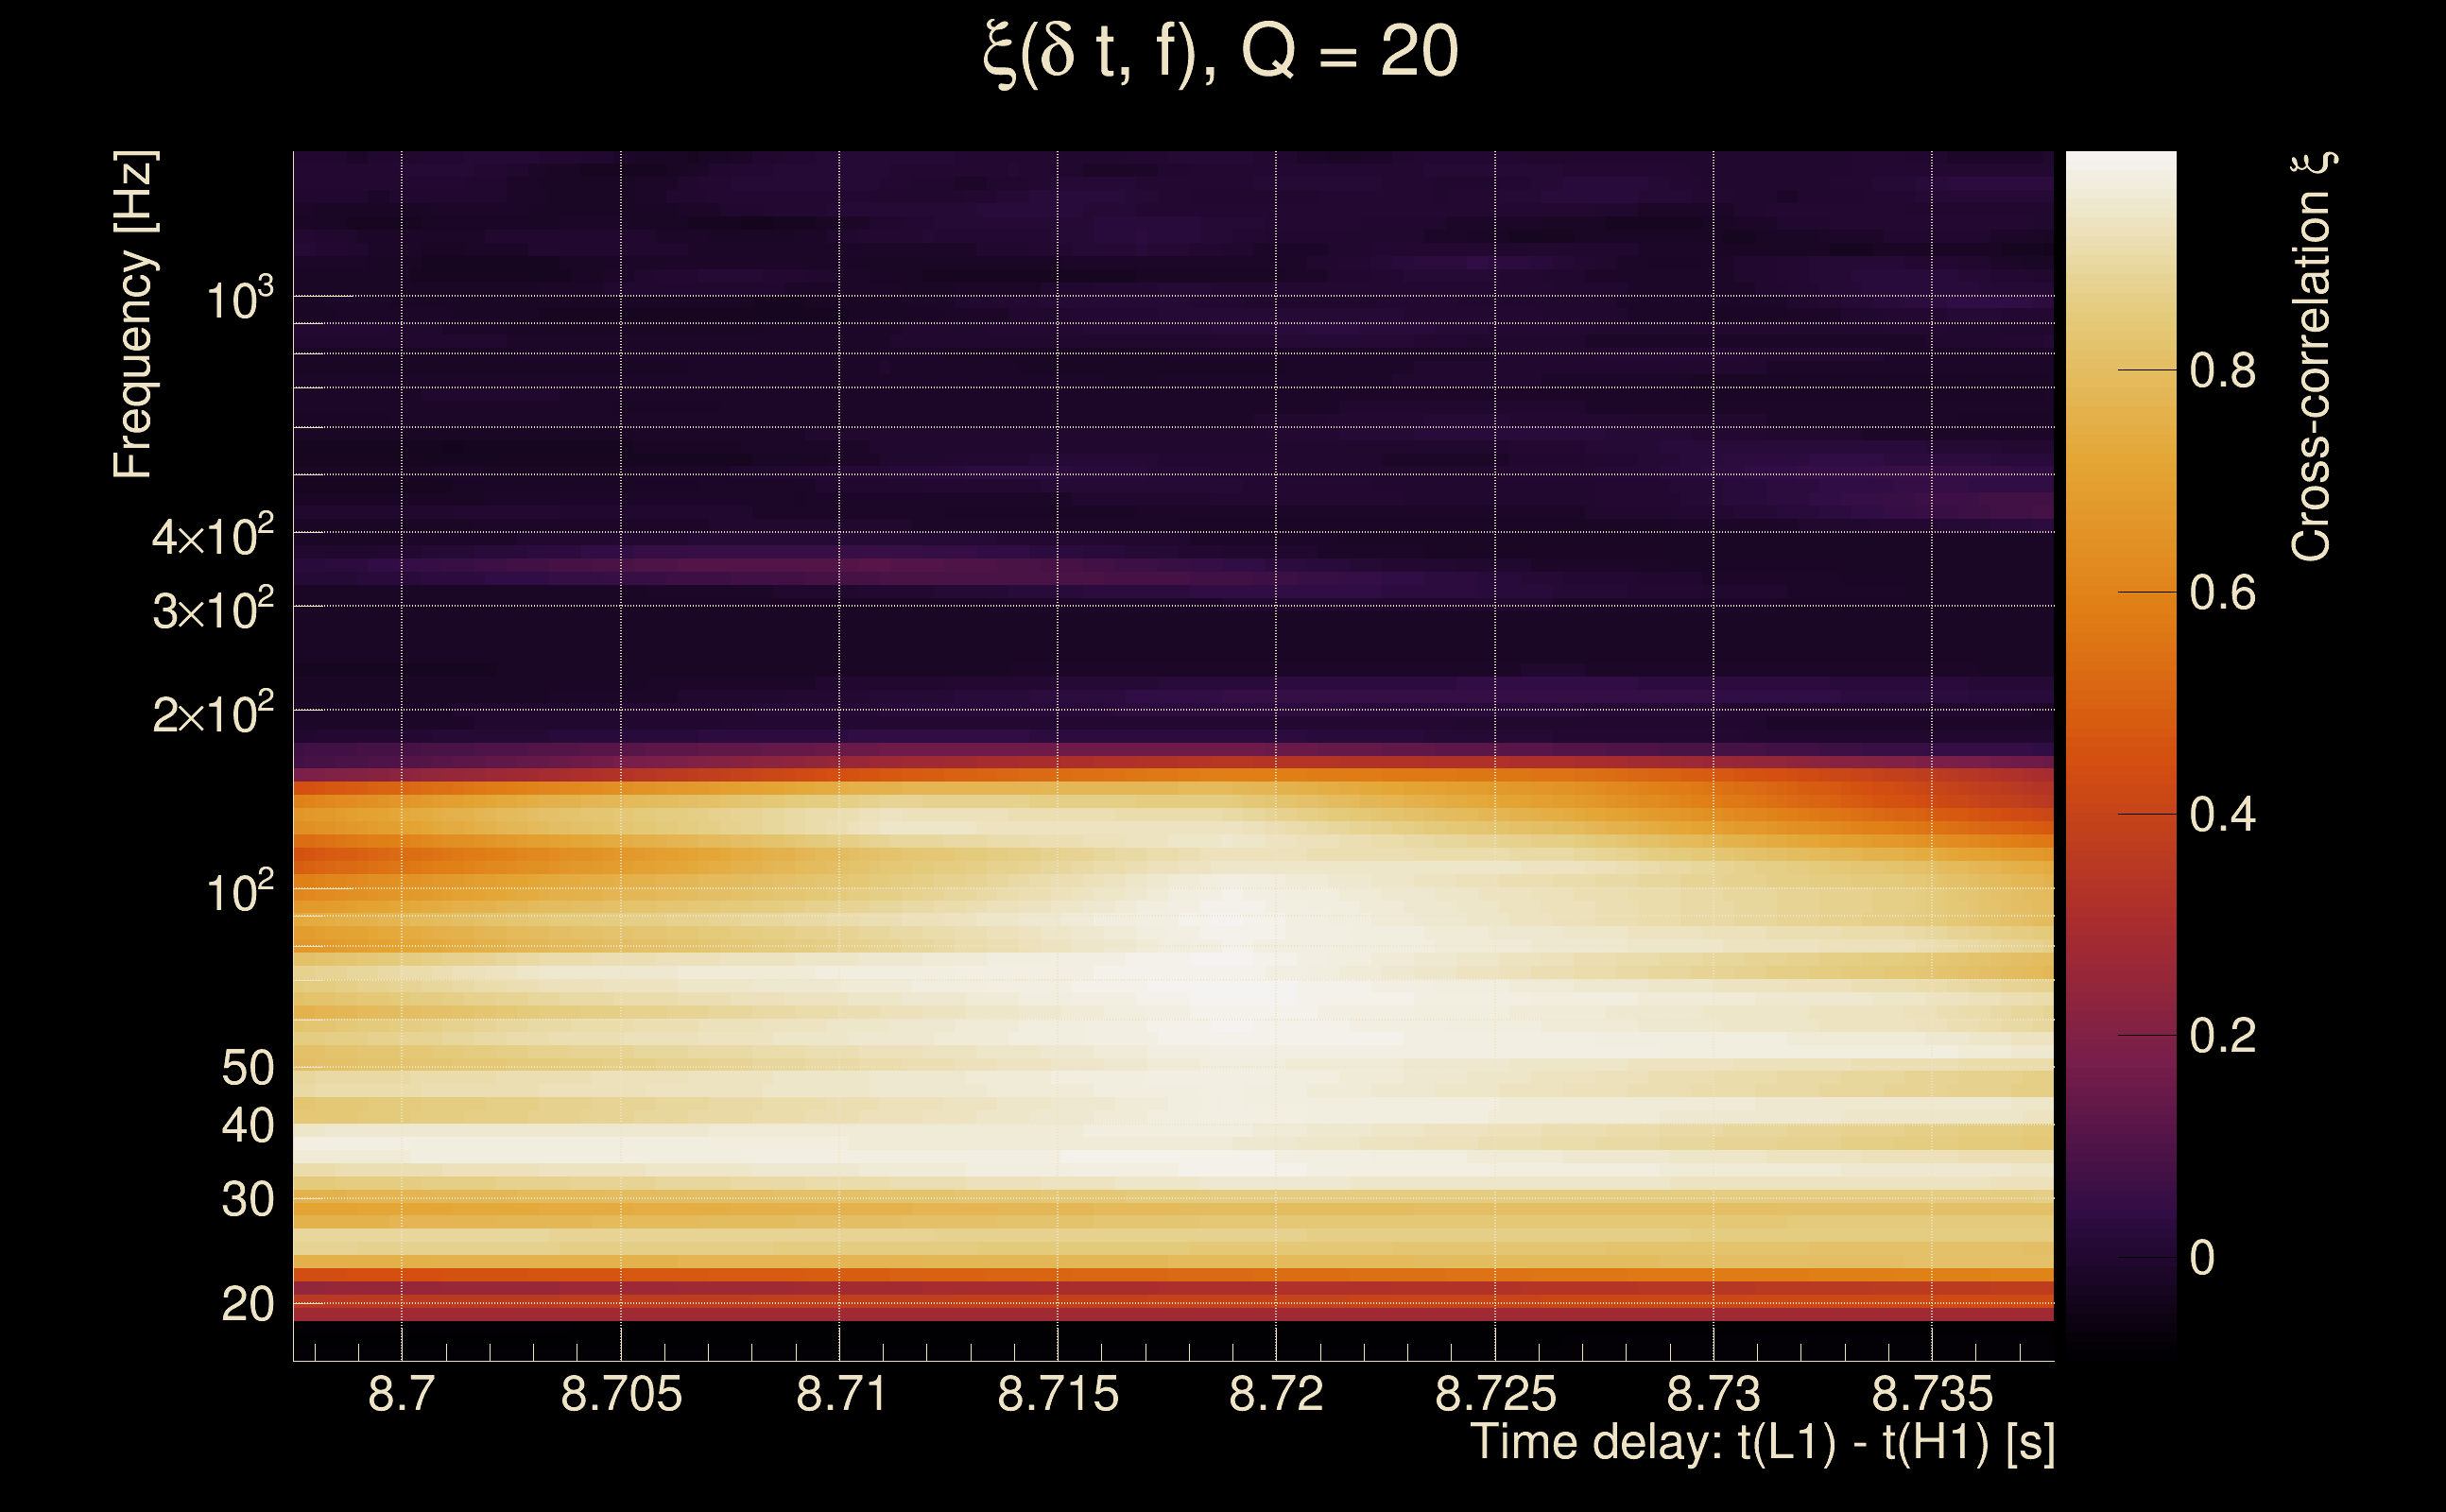Click the 20 Hz frequency tick label
Screen dimensions: 2446x1512
247,1304
